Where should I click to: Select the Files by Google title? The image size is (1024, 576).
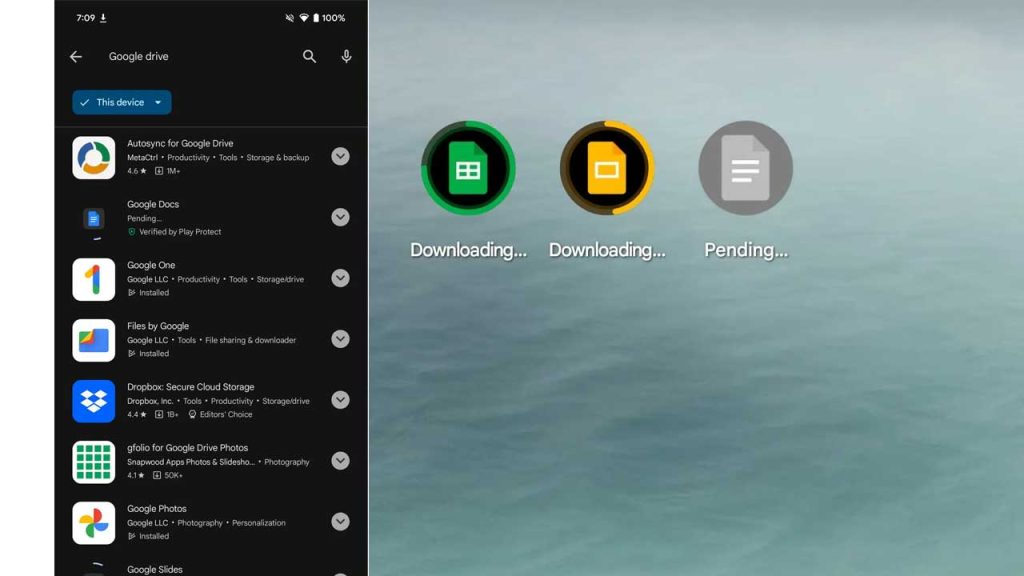pyautogui.click(x=158, y=326)
